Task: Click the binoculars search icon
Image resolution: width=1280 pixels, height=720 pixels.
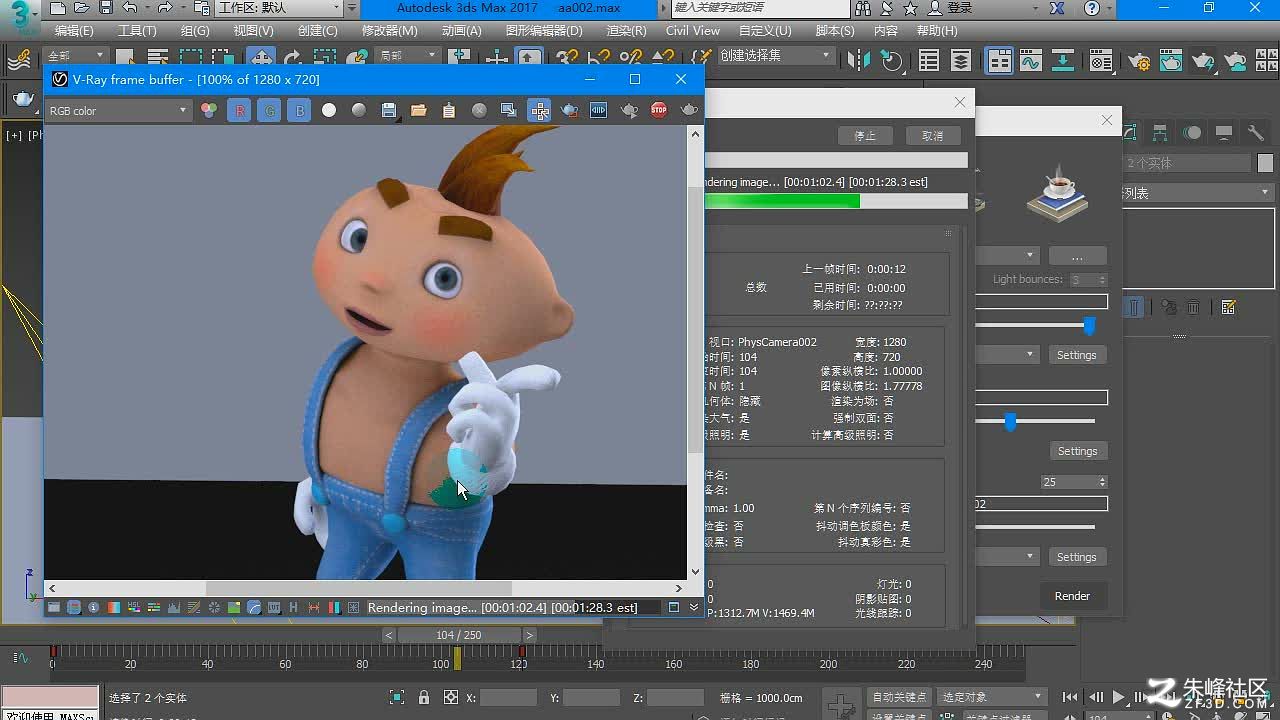Action: pyautogui.click(x=863, y=8)
